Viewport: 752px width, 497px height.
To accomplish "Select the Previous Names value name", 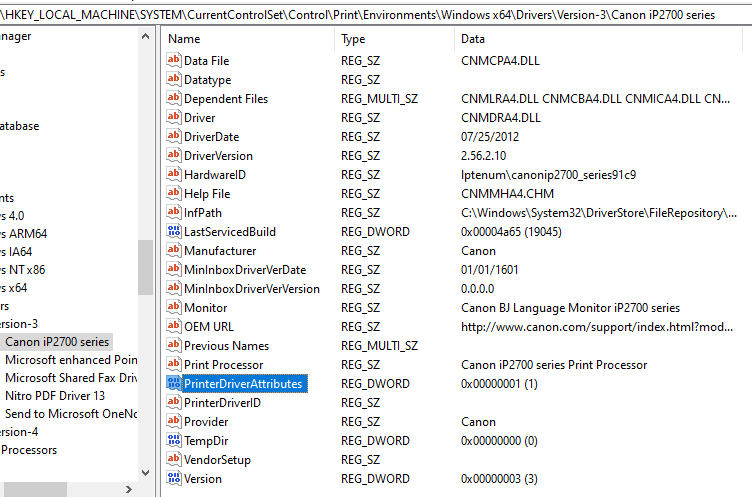I will pos(226,346).
